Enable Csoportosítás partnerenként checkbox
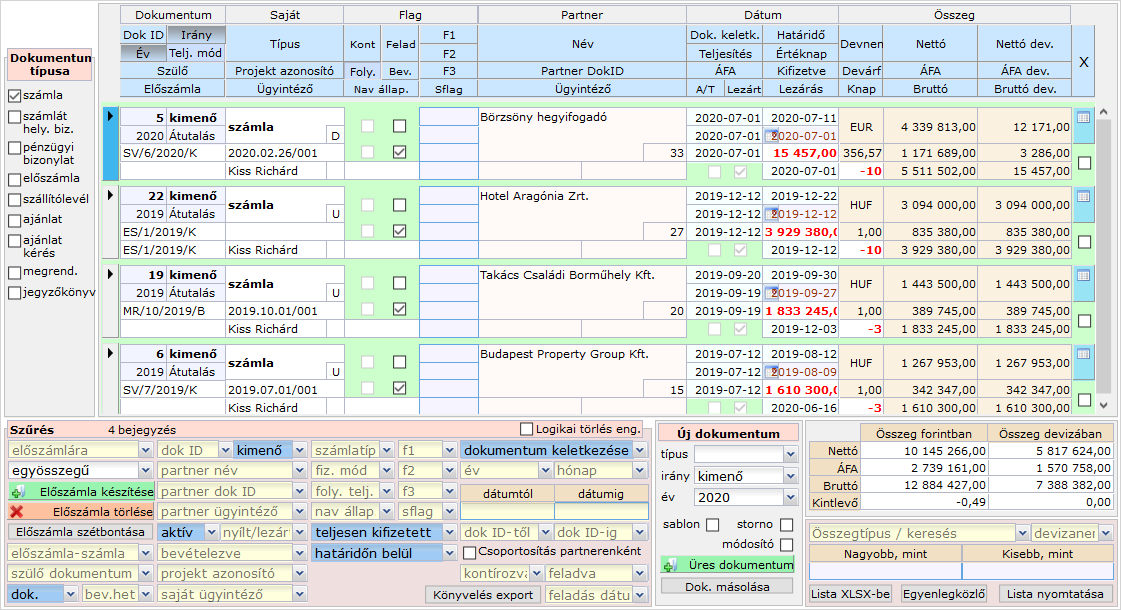 pos(469,552)
